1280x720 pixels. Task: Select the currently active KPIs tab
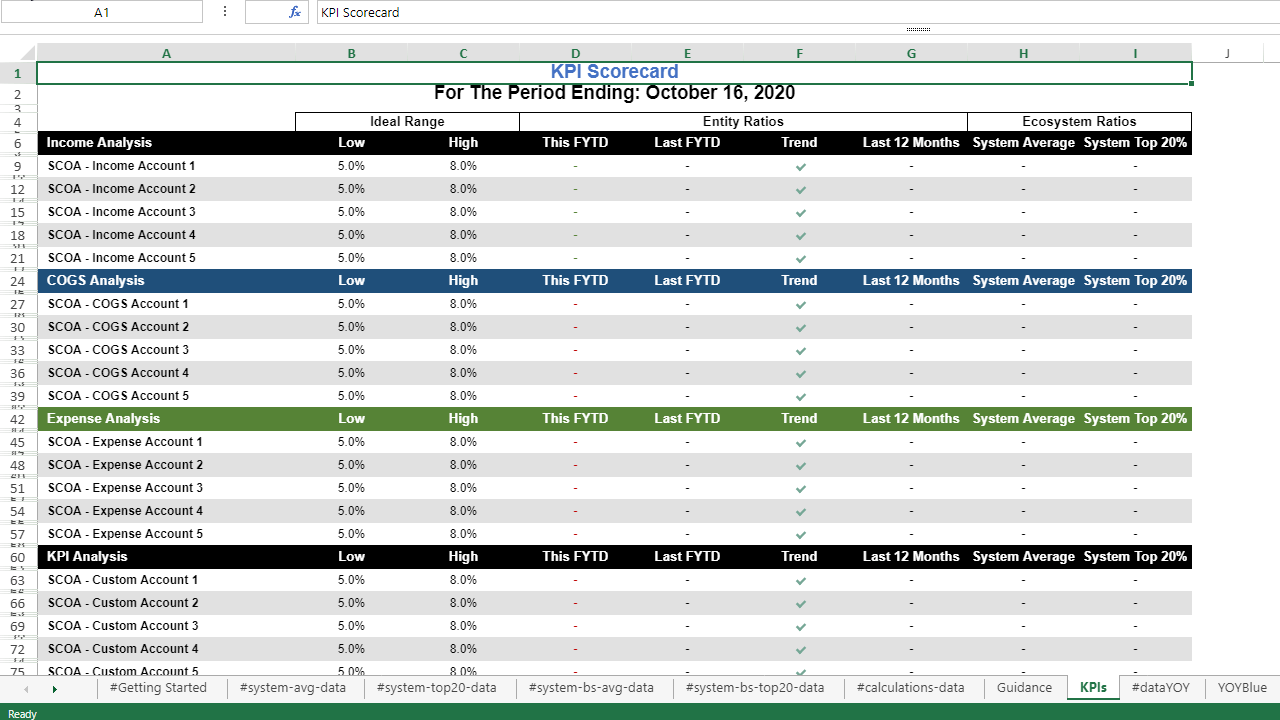(x=1093, y=688)
